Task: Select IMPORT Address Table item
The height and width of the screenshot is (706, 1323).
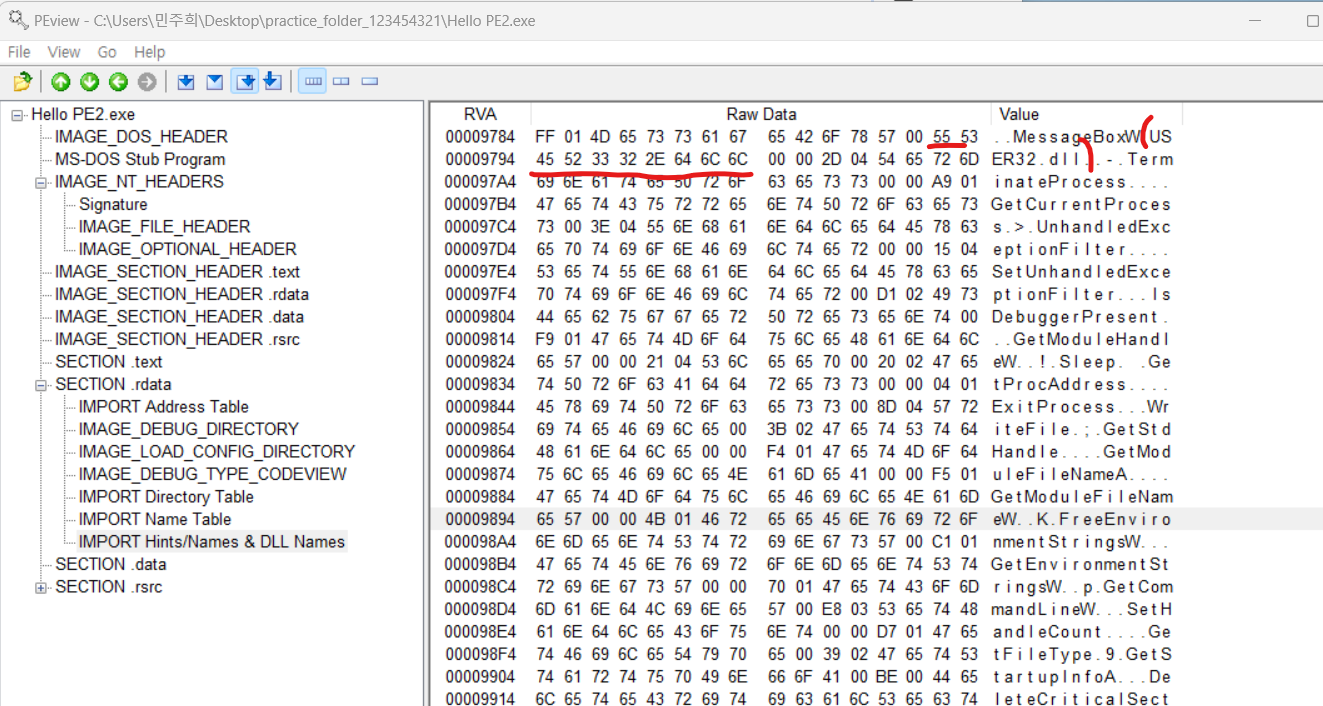Action: [164, 406]
